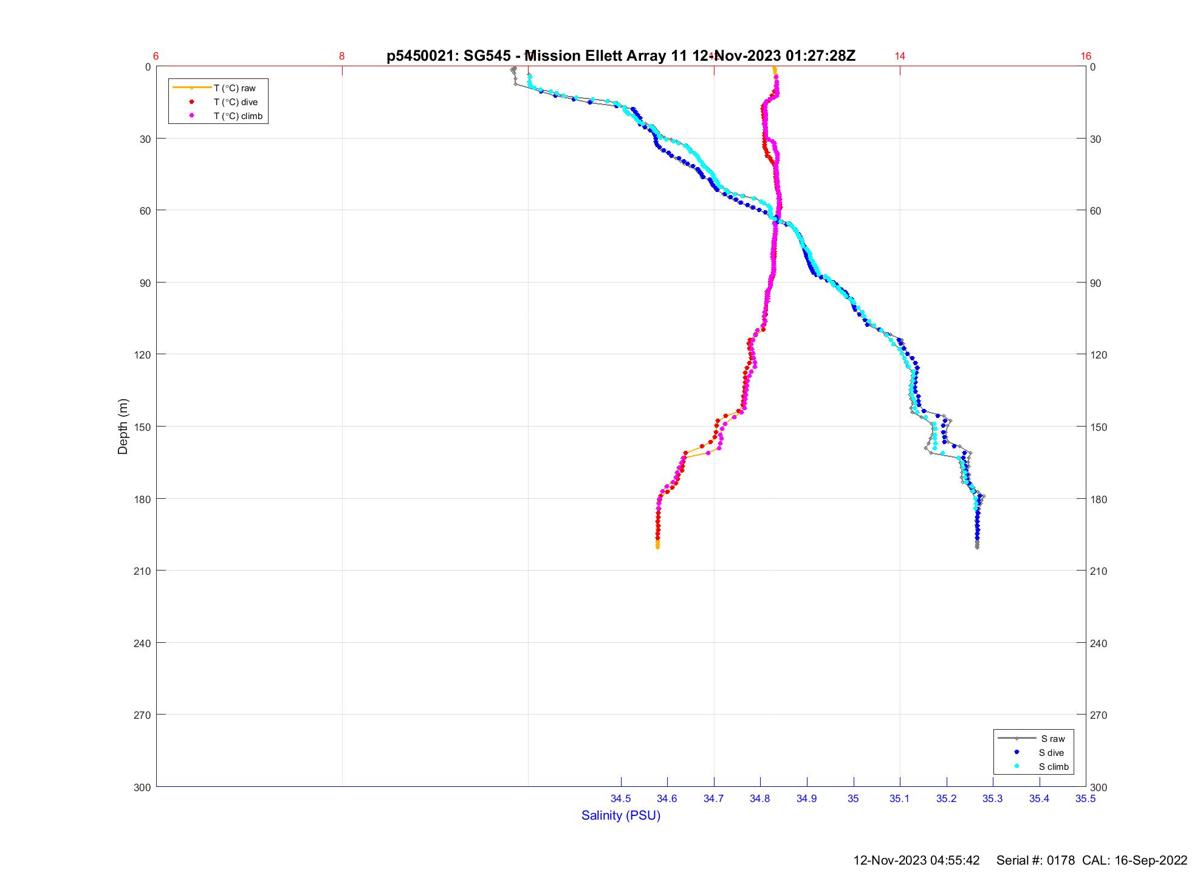Screen dimensions: 1200x885
Task: Select the 'S dive' legend entry
Action: pyautogui.click(x=1053, y=752)
